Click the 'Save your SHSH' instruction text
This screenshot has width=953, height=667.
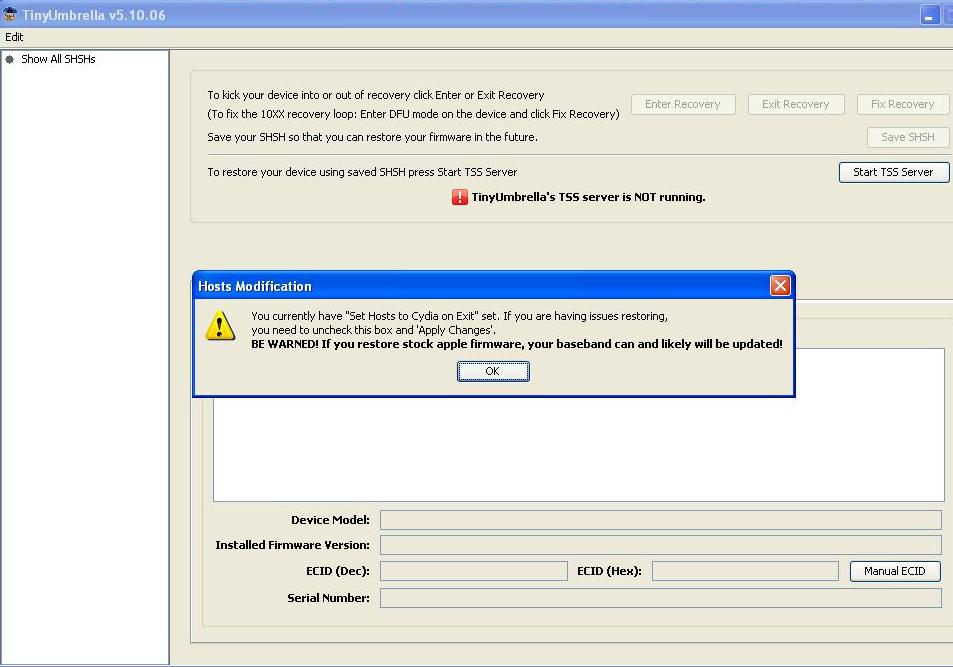373,137
